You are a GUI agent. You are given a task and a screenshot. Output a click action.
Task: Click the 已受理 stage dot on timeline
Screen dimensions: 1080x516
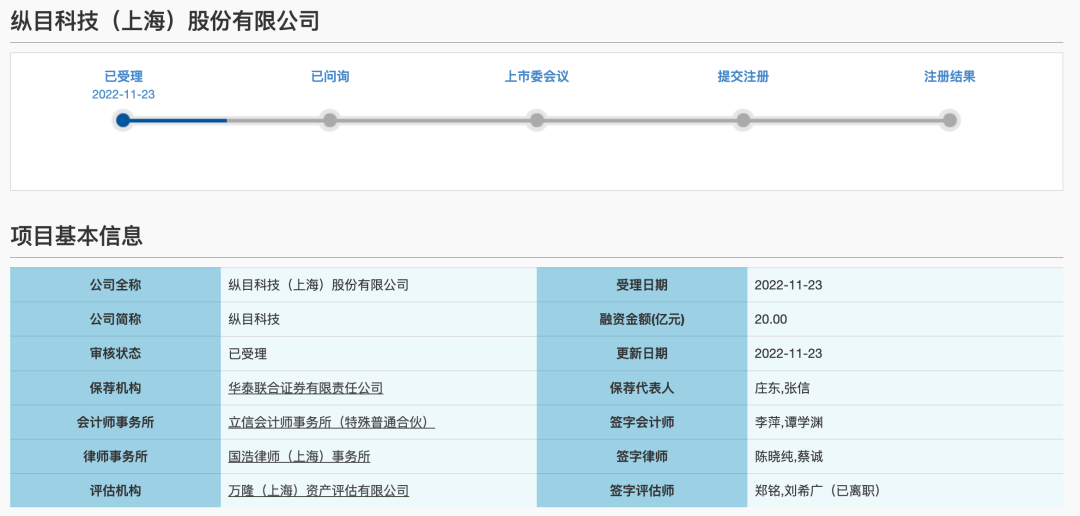tap(123, 120)
